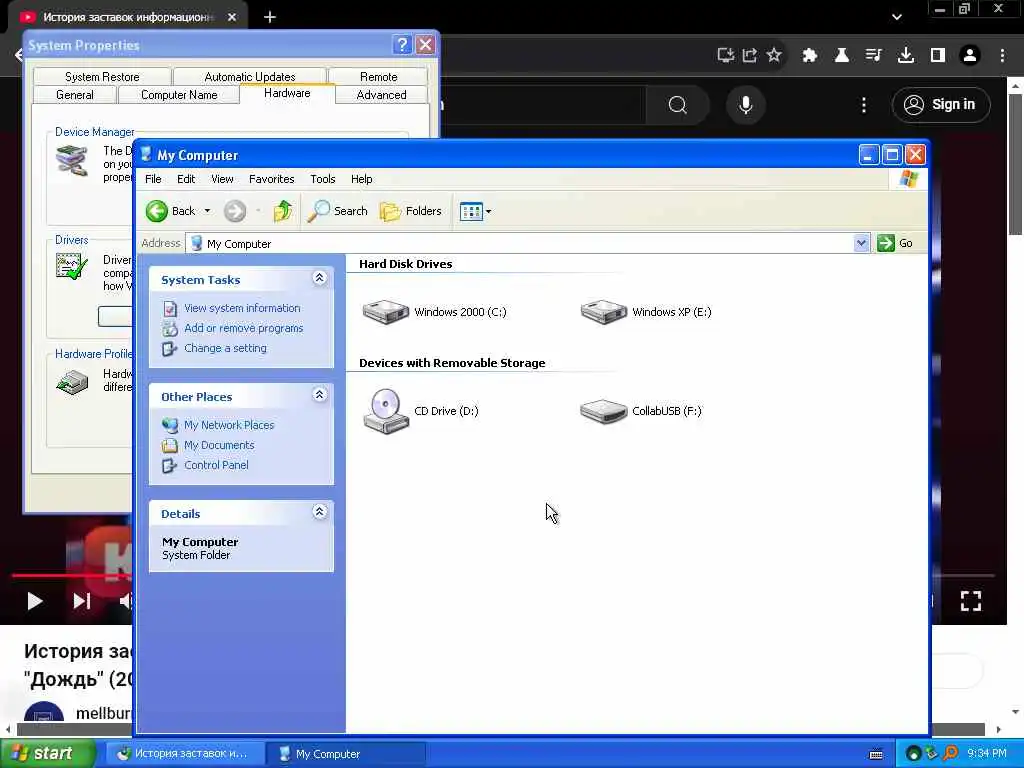
Task: Click the Up folder toolbar icon
Action: (x=283, y=211)
